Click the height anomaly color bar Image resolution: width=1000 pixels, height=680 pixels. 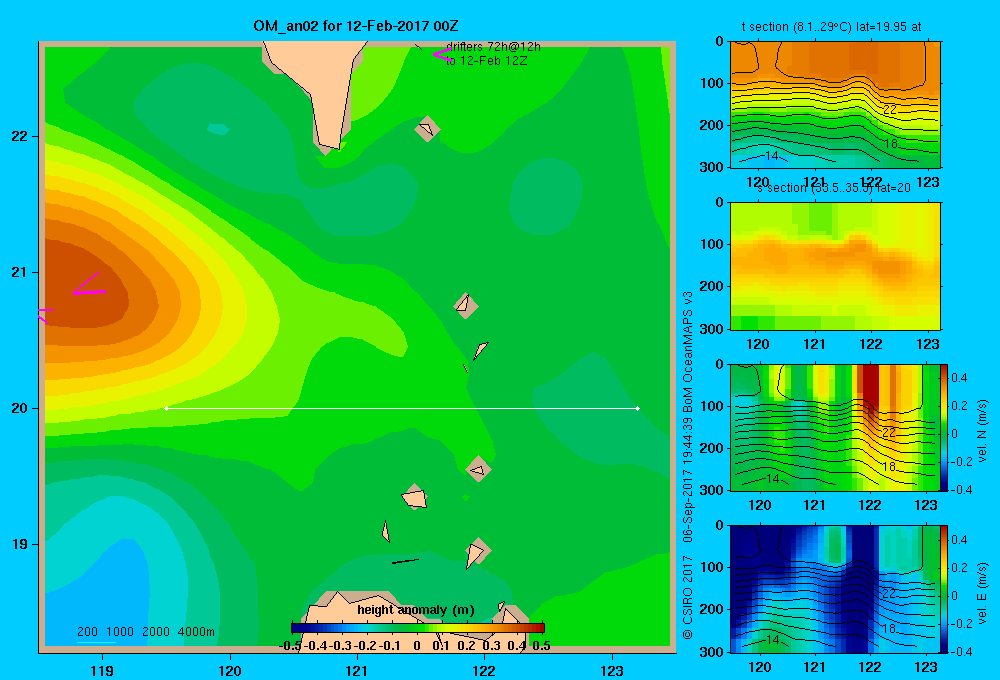click(418, 628)
